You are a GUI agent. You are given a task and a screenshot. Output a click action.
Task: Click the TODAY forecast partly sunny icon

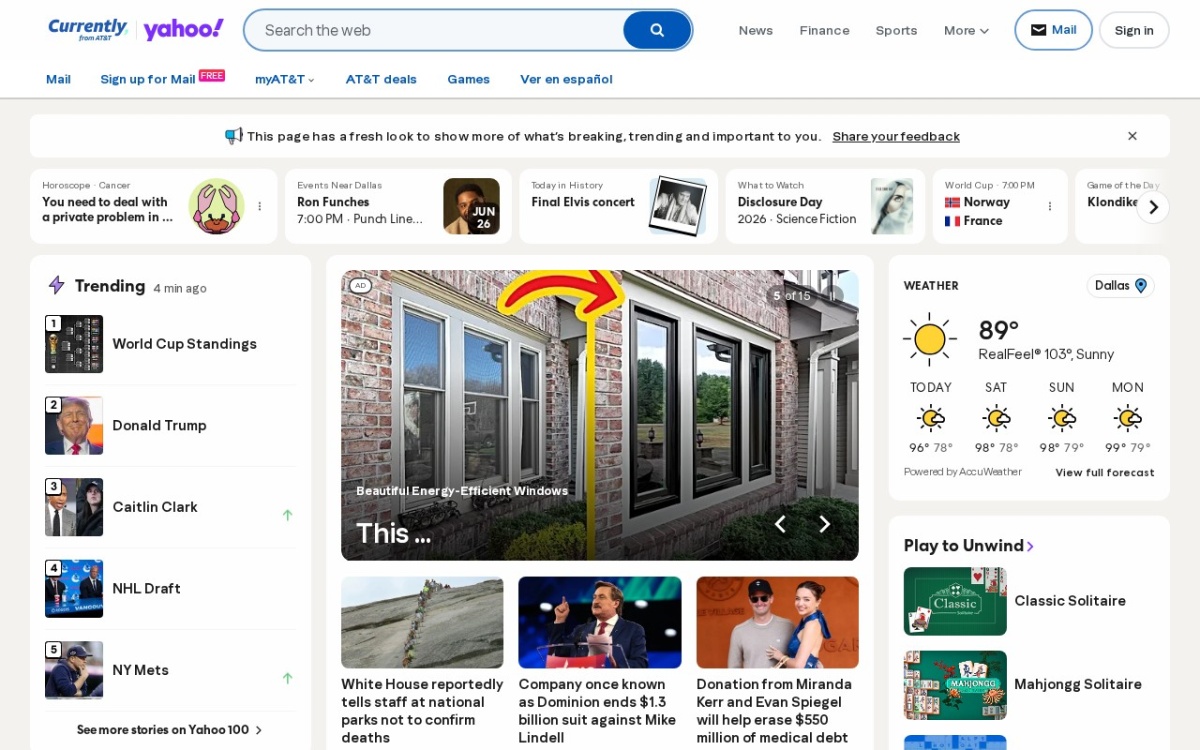pyautogui.click(x=931, y=417)
